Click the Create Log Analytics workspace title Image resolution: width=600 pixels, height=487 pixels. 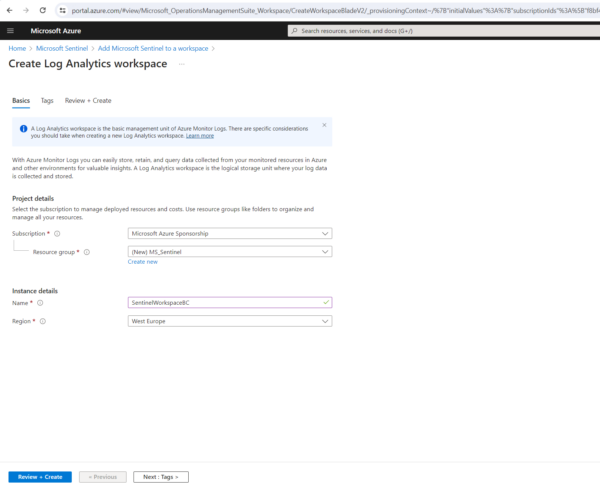point(88,64)
